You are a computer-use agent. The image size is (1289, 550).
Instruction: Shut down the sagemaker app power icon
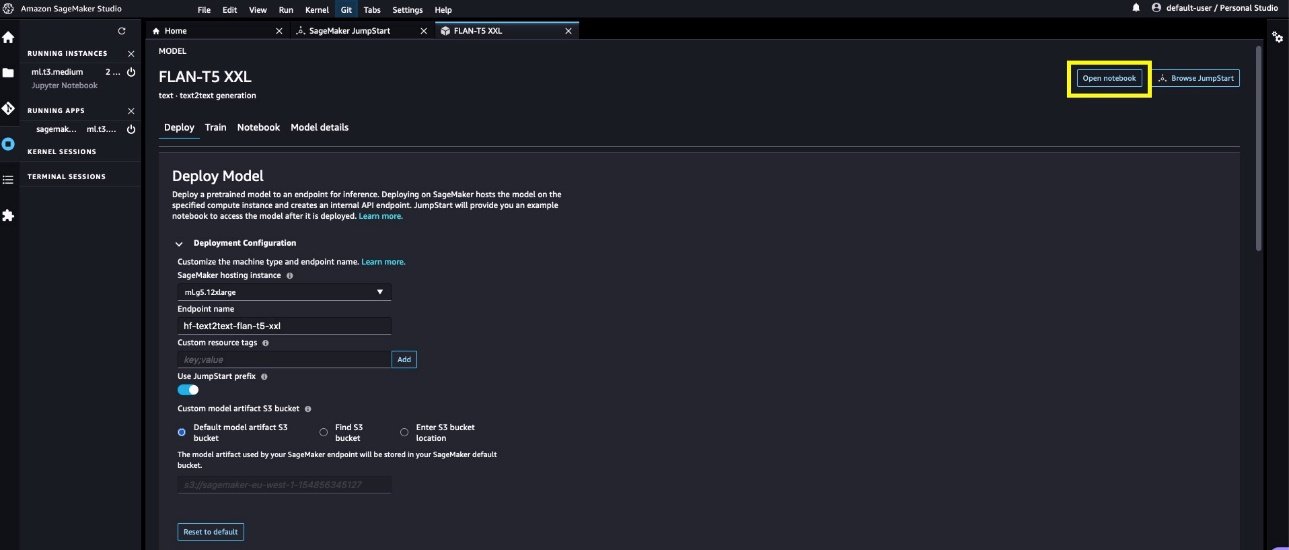point(131,129)
